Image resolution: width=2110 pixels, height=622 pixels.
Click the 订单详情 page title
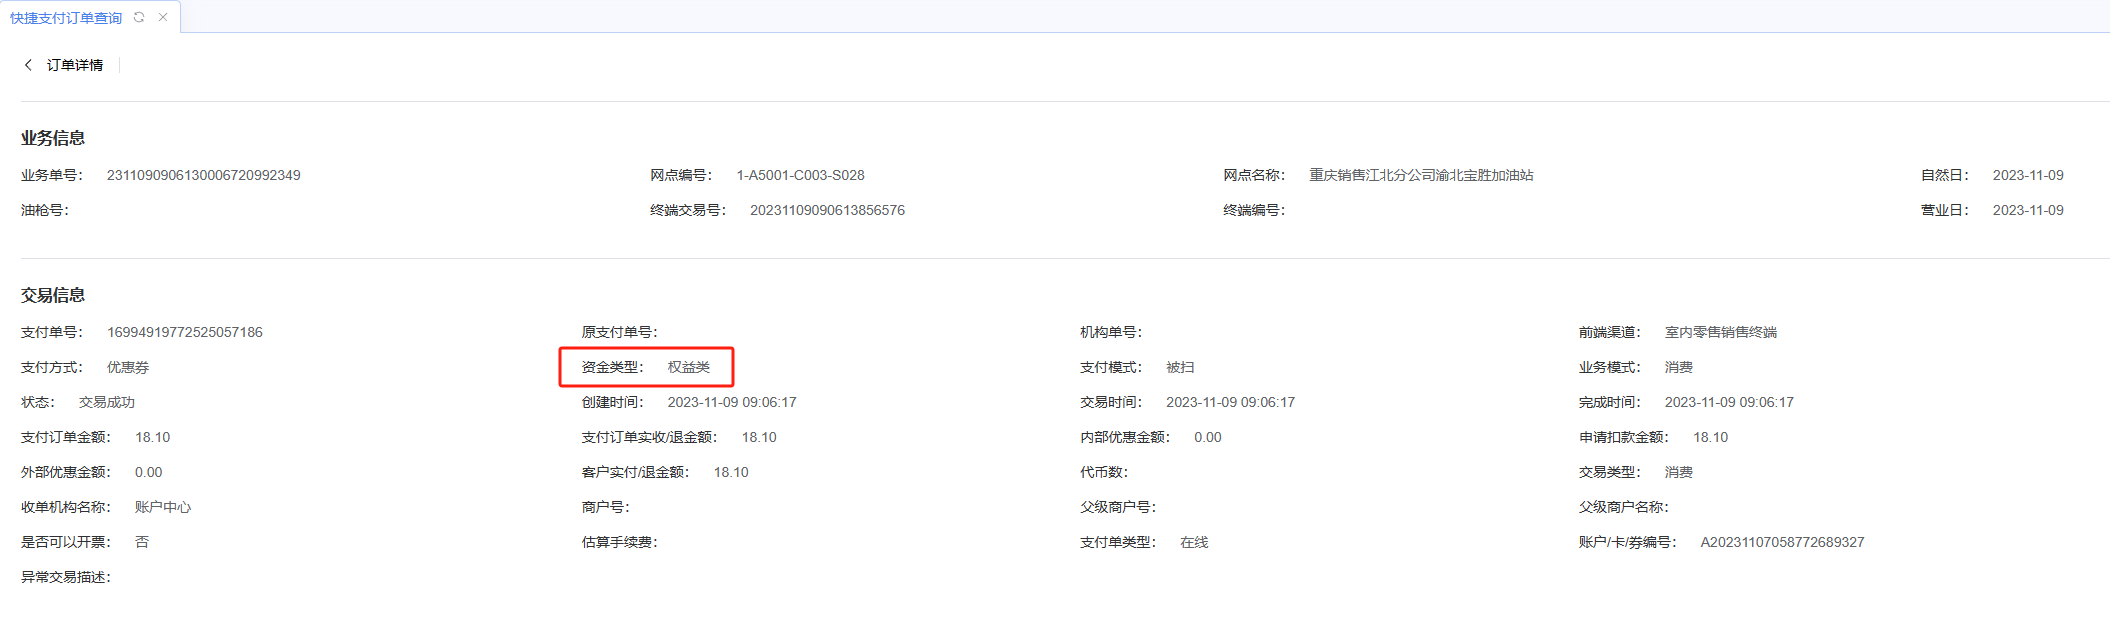pos(75,65)
